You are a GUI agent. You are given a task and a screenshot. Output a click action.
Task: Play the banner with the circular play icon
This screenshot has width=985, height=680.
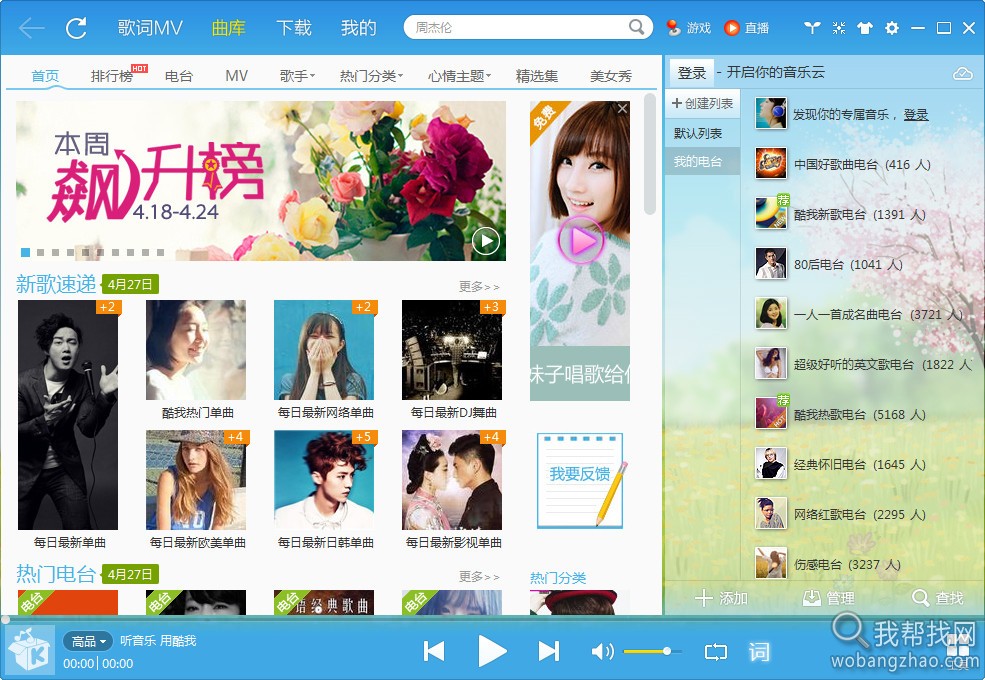point(486,240)
